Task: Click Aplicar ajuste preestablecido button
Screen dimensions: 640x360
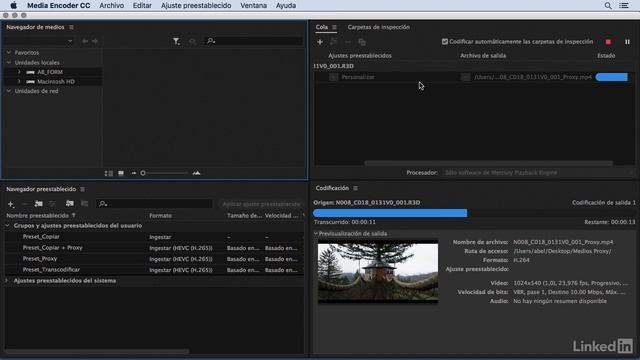Action: tap(261, 204)
